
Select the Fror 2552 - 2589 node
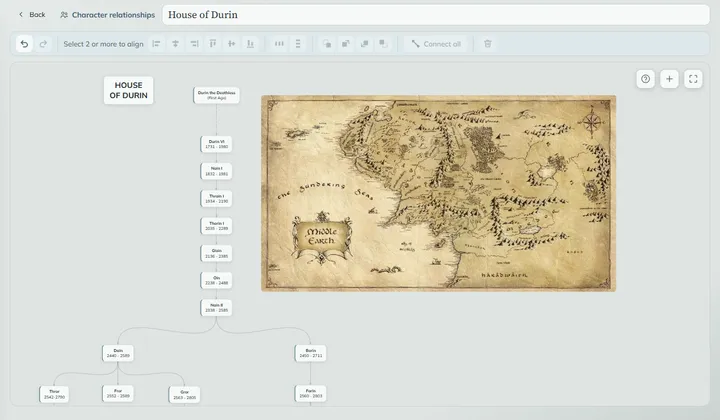(x=118, y=393)
